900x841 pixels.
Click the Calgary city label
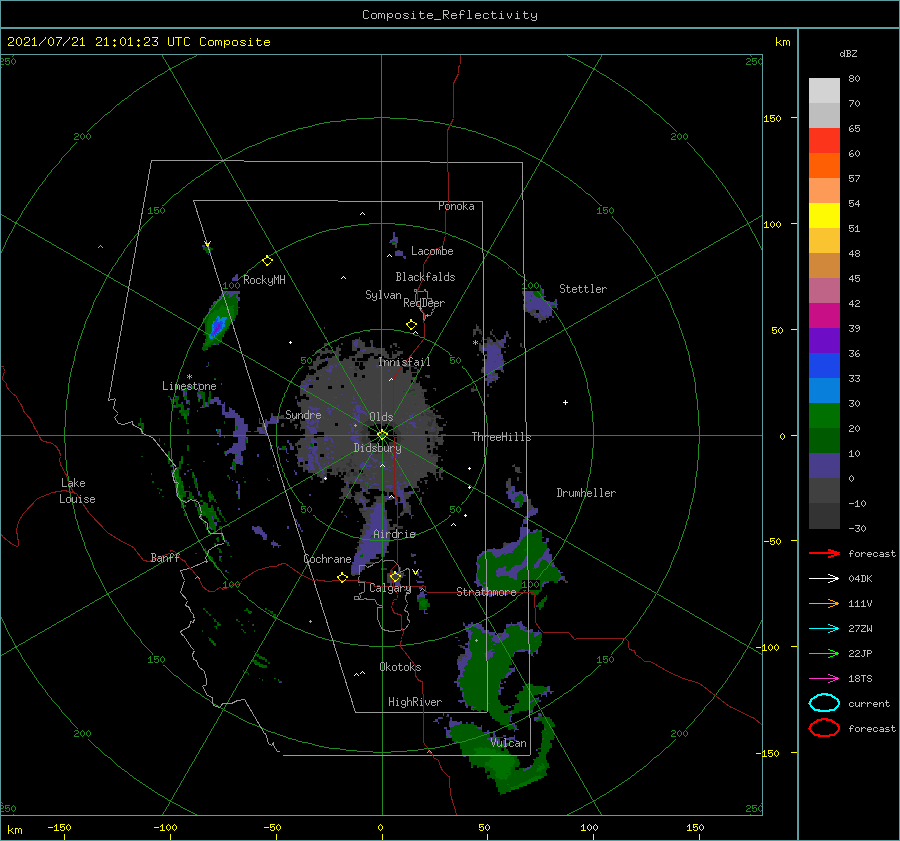(x=390, y=588)
